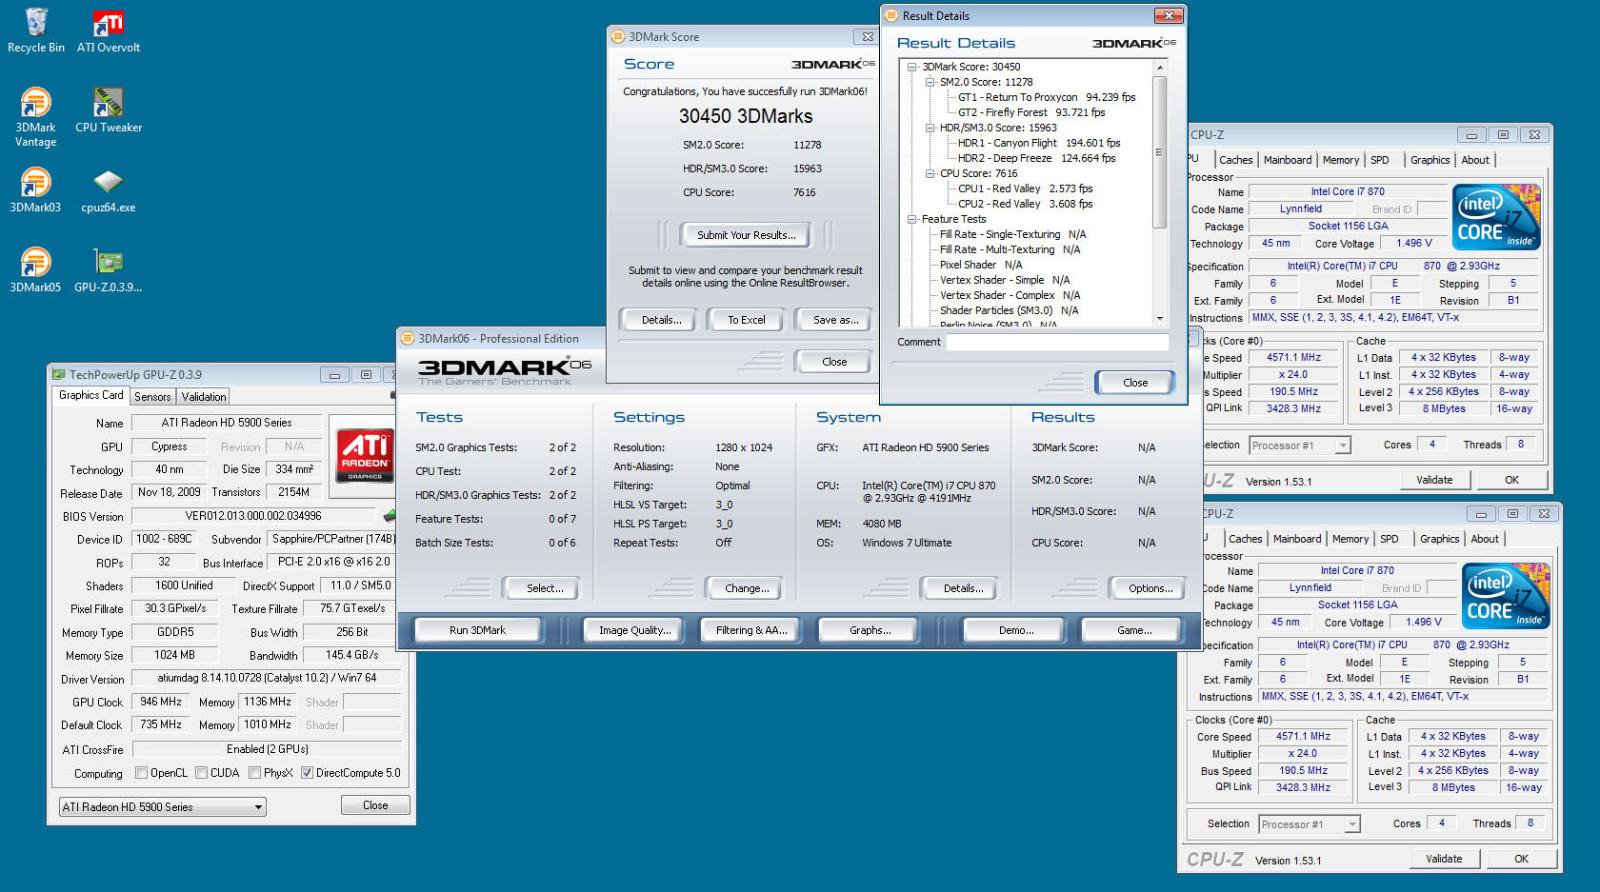1600x892 pixels.
Task: Toggle the DirectCompute 5.0 checkbox
Action: click(307, 773)
